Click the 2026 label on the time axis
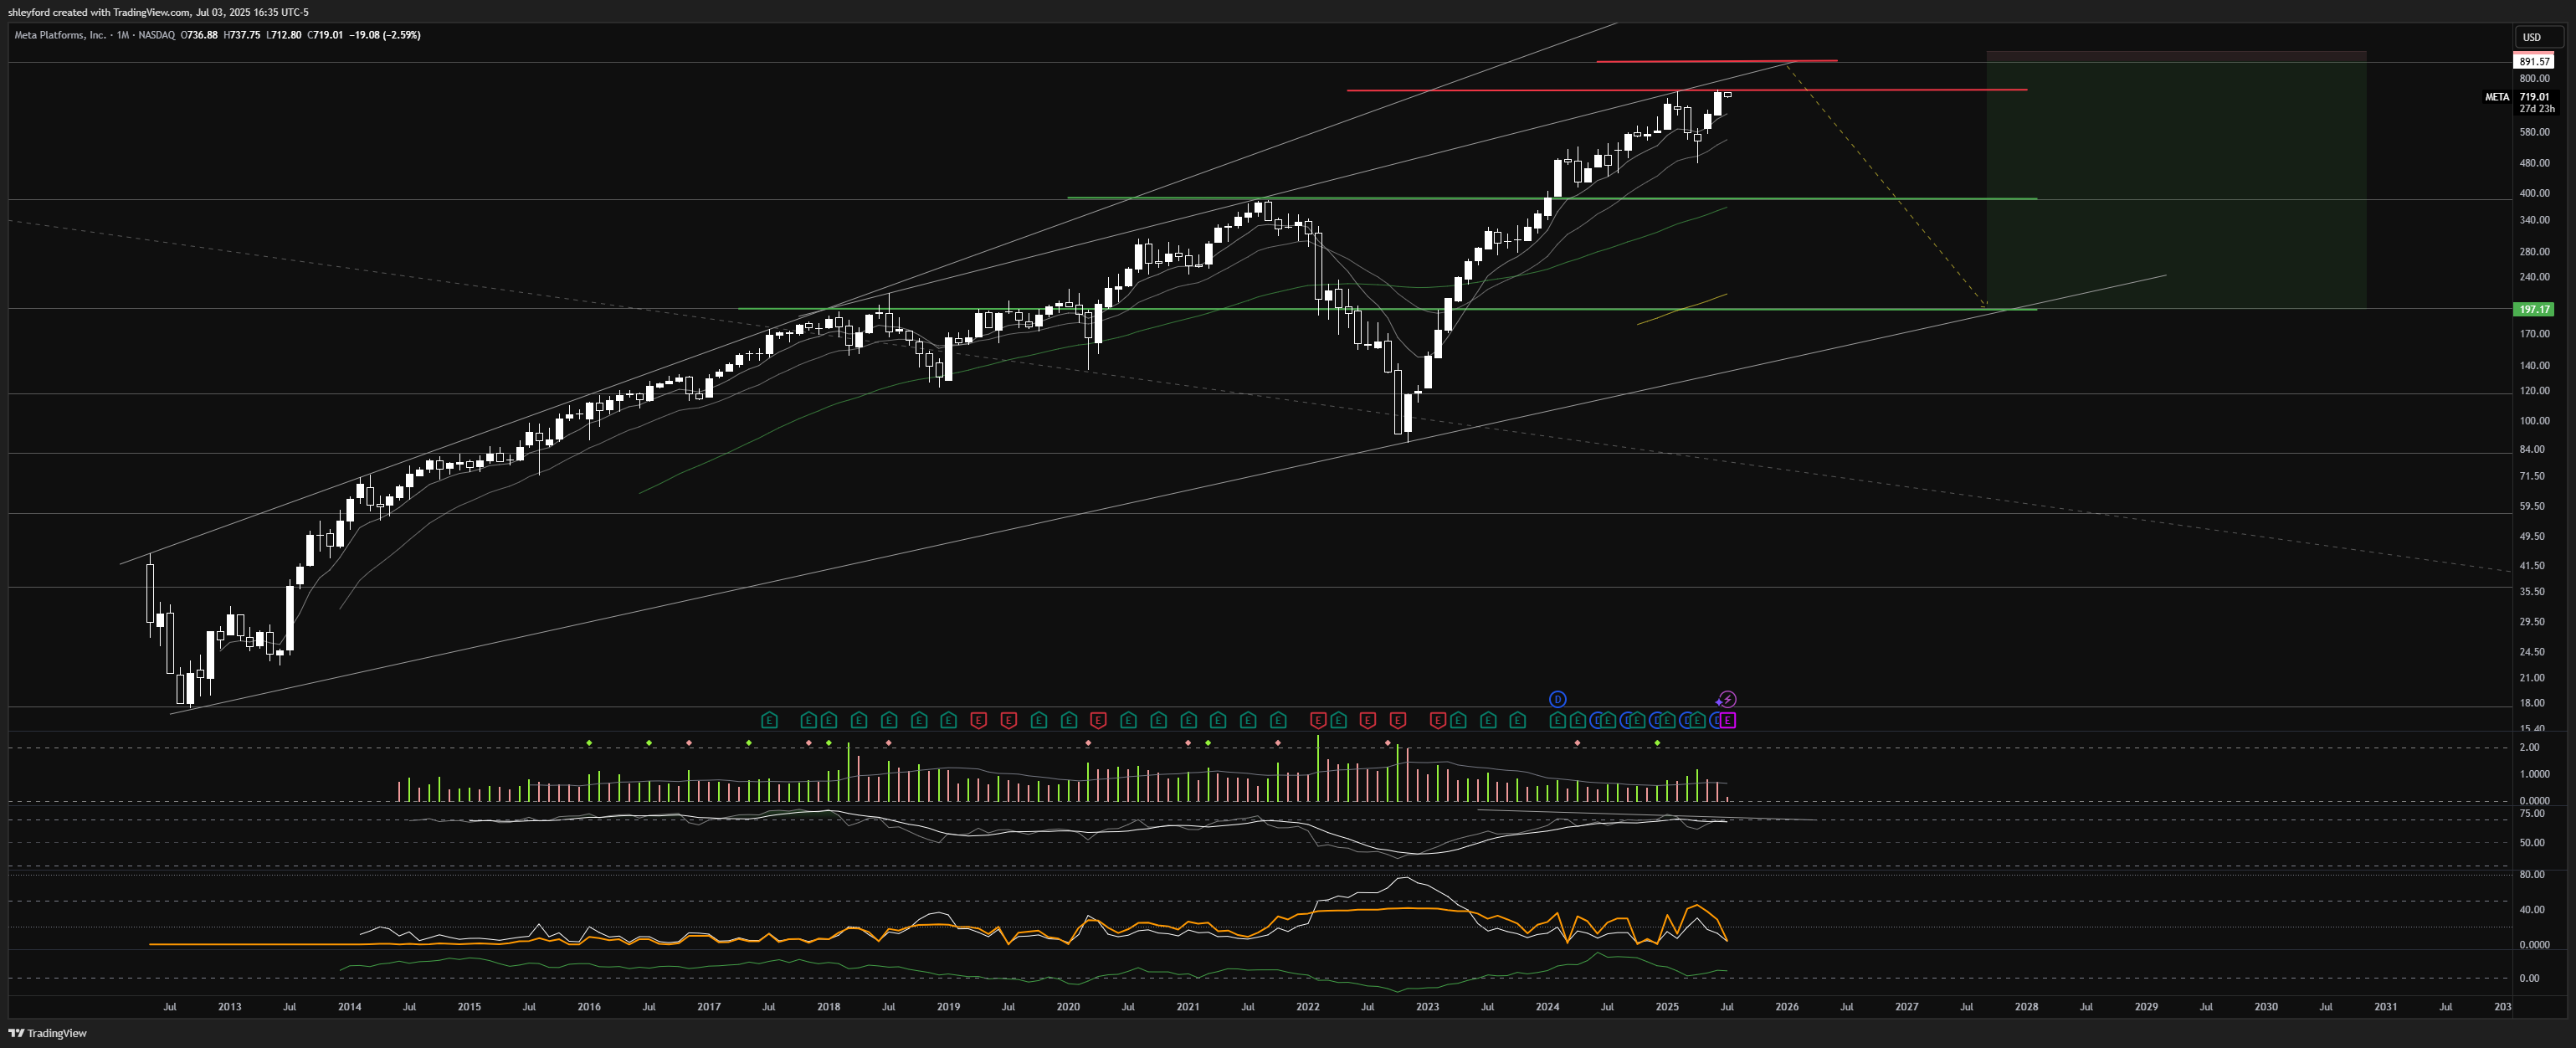Image resolution: width=2576 pixels, height=1048 pixels. pos(1787,1007)
